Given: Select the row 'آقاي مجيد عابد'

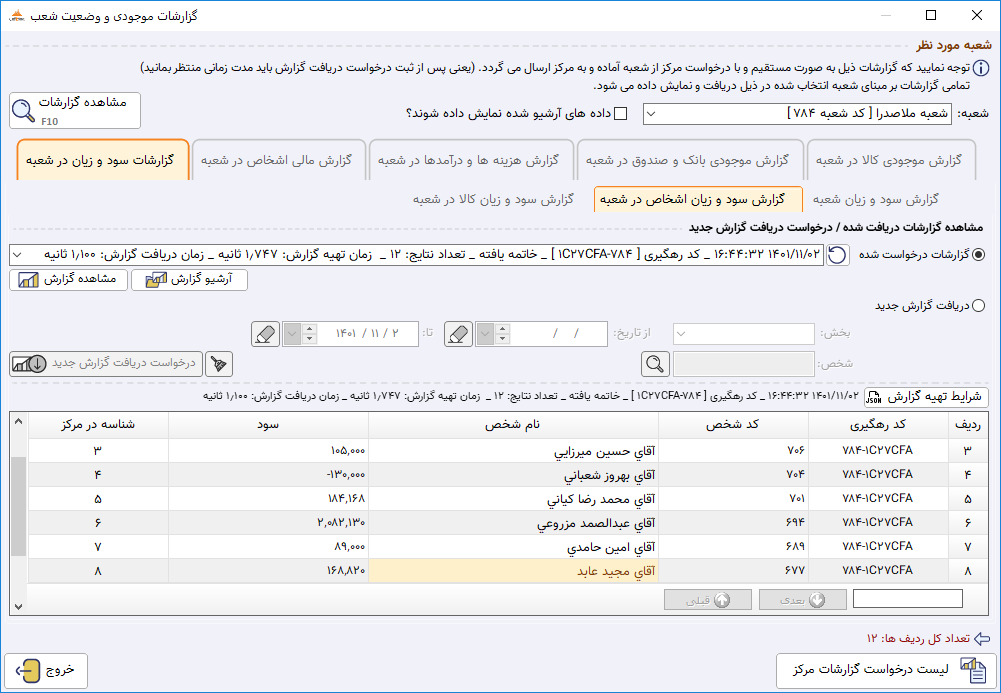Looking at the screenshot, I should (x=508, y=571).
